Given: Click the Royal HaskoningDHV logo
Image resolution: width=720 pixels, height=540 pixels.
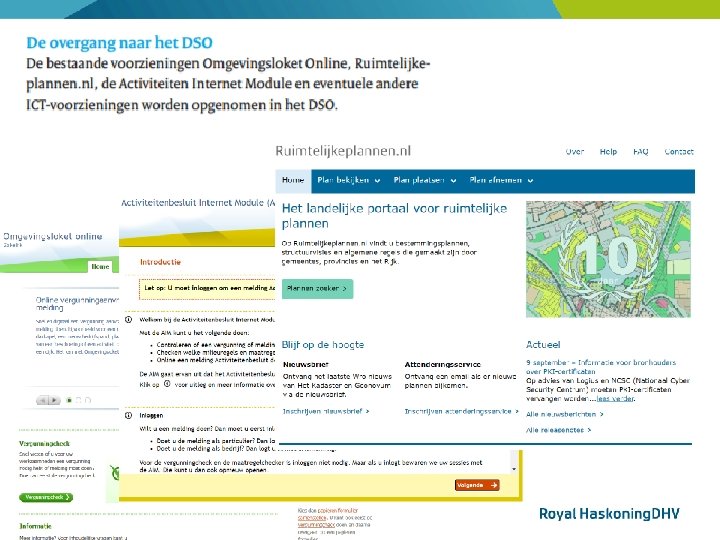Looking at the screenshot, I should pyautogui.click(x=609, y=514).
